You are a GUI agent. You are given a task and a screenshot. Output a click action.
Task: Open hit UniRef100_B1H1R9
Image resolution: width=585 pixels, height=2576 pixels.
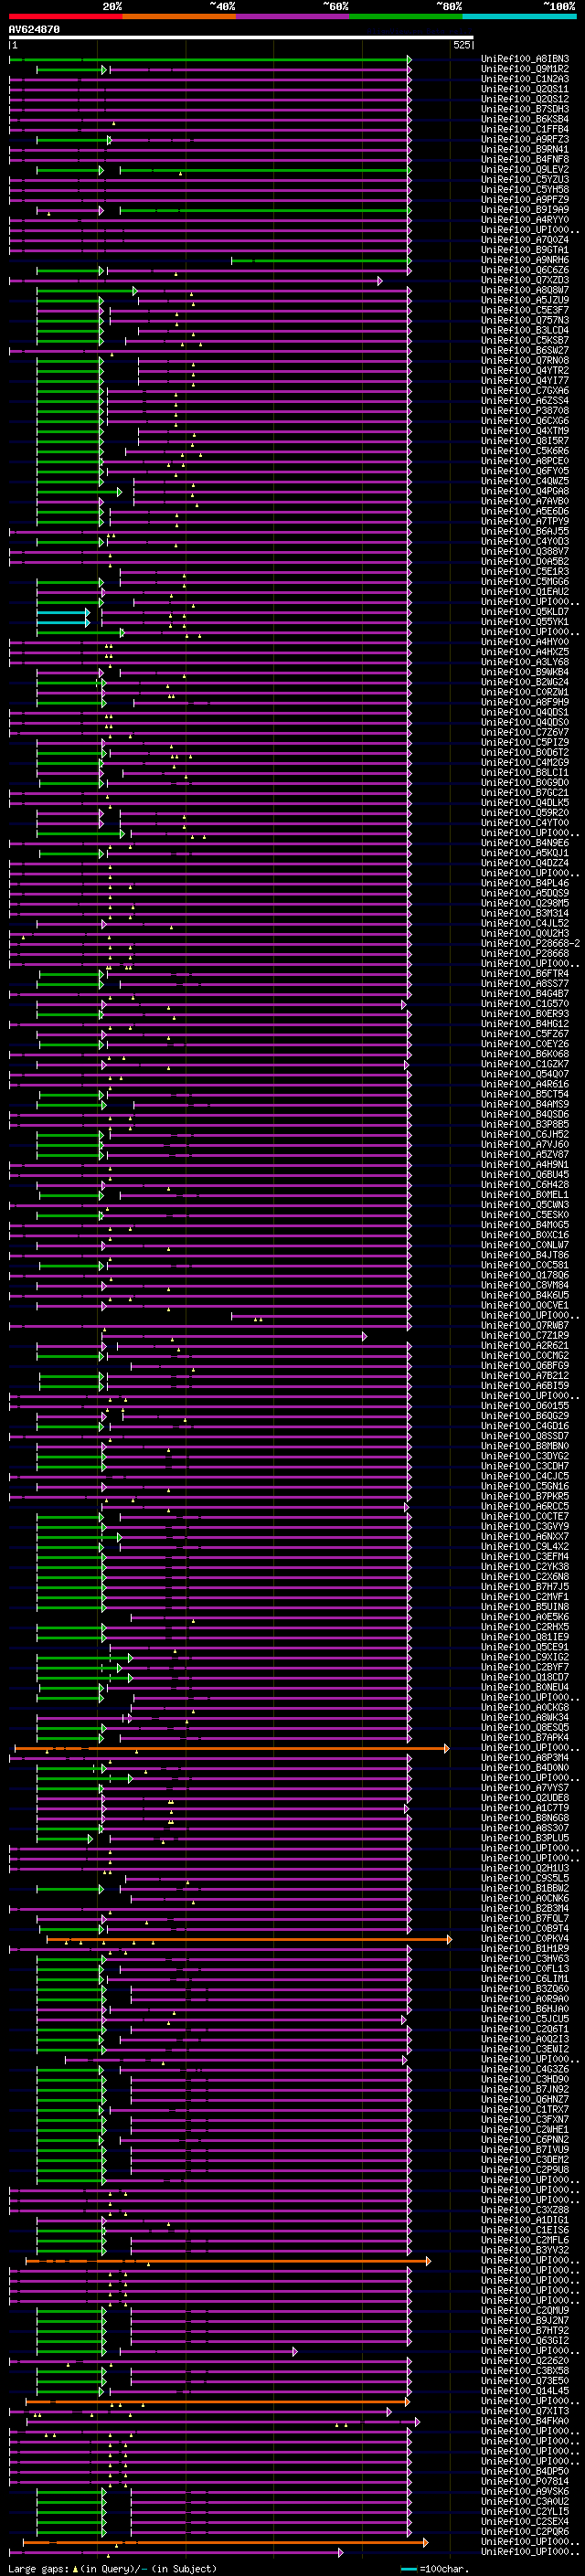pos(525,1948)
